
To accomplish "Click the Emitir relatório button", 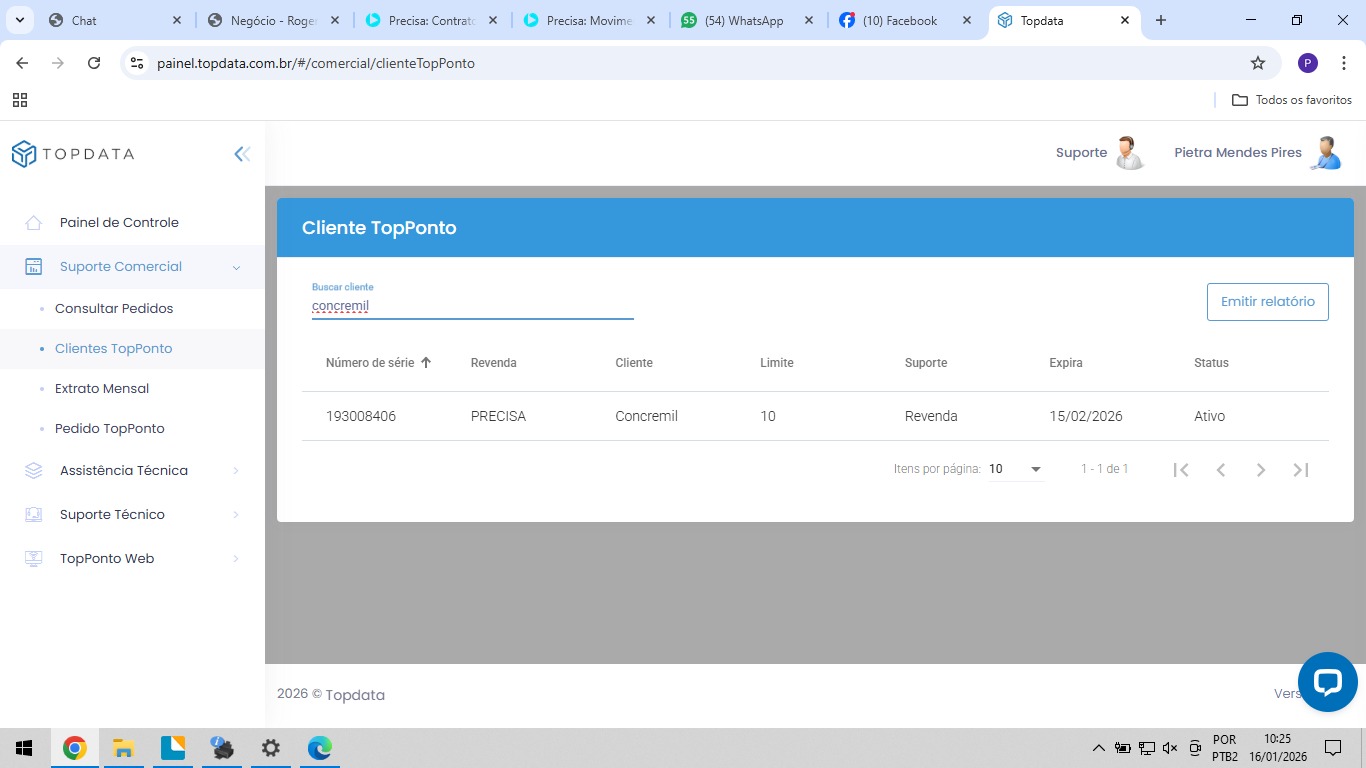I will coord(1267,302).
